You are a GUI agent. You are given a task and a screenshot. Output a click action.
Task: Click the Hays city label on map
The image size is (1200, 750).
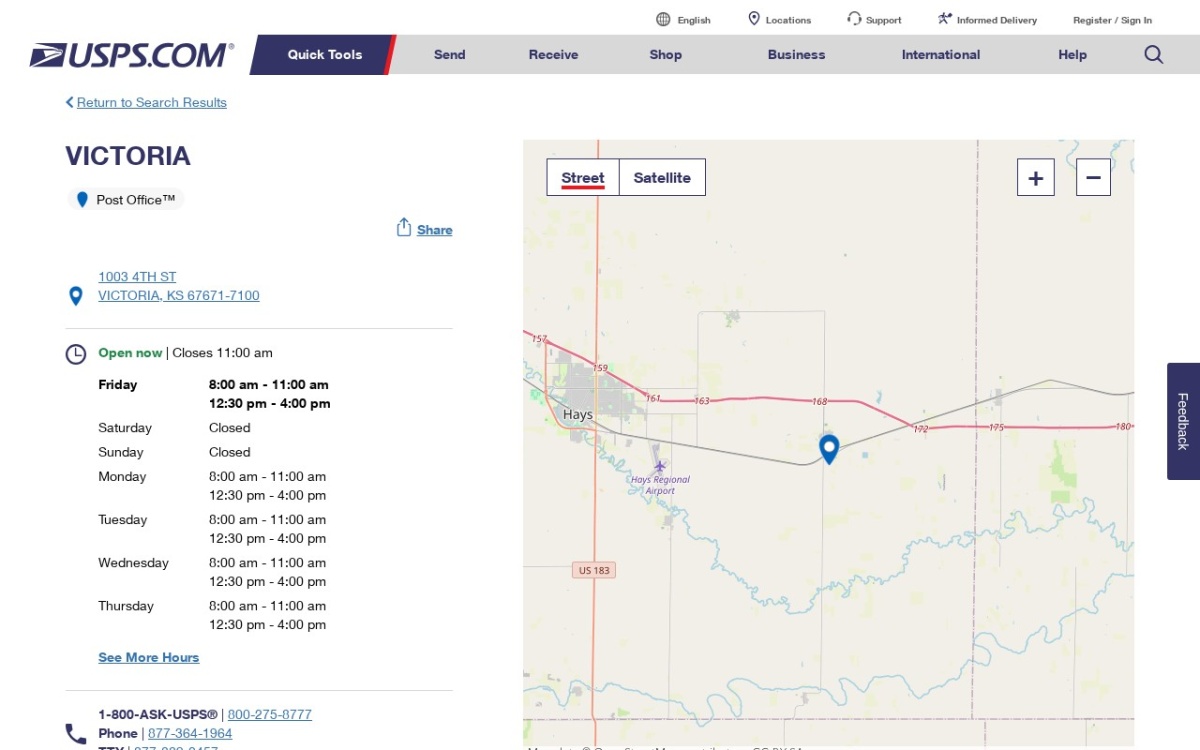pos(578,414)
